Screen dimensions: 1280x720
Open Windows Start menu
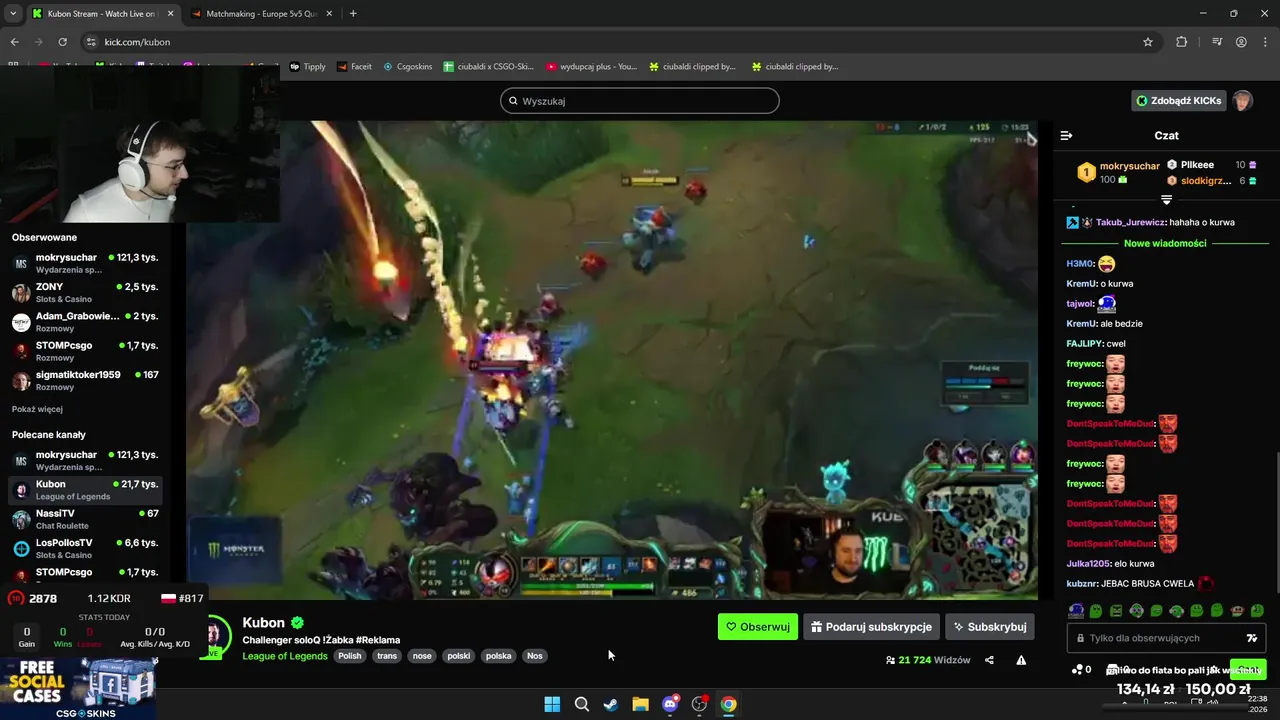[552, 704]
